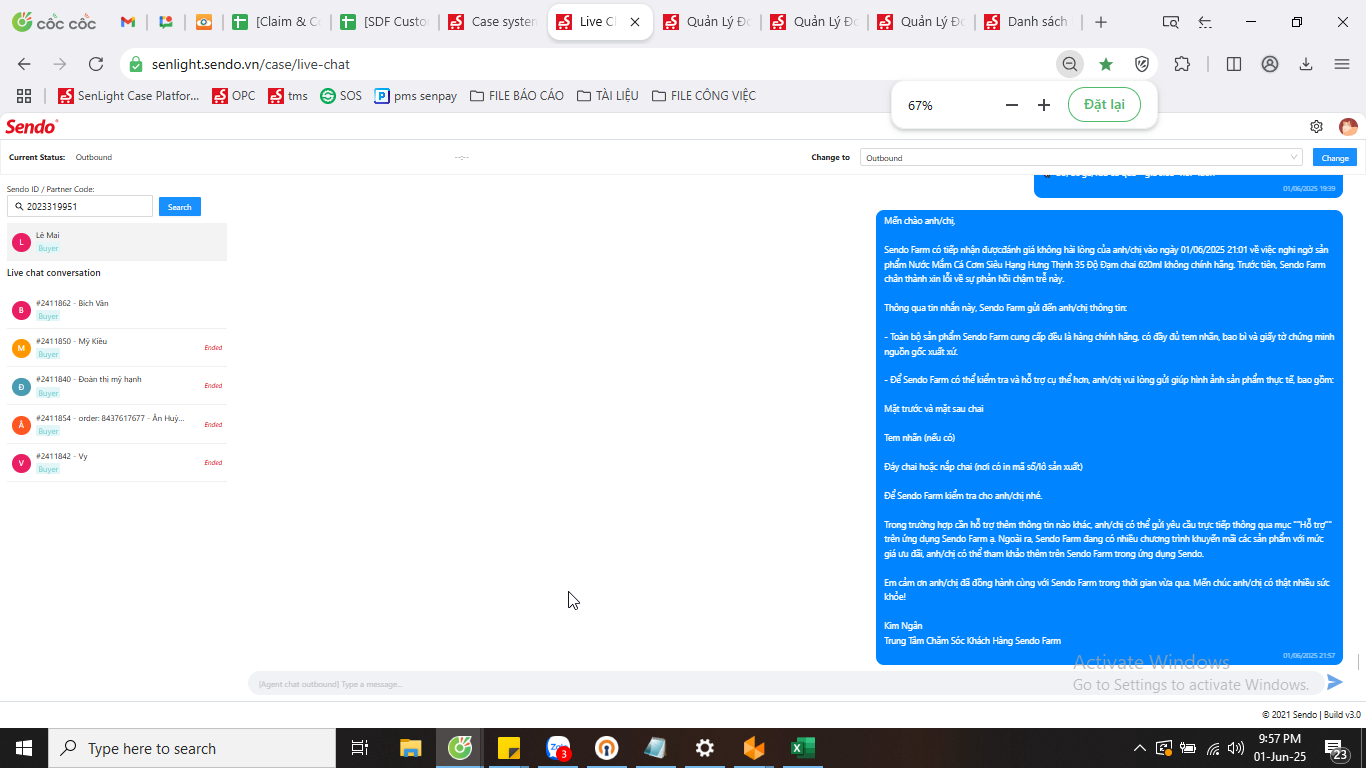This screenshot has width=1366, height=768.
Task: Expand the FILE CÔNG VIỆC bookmark folder
Action: coord(704,96)
